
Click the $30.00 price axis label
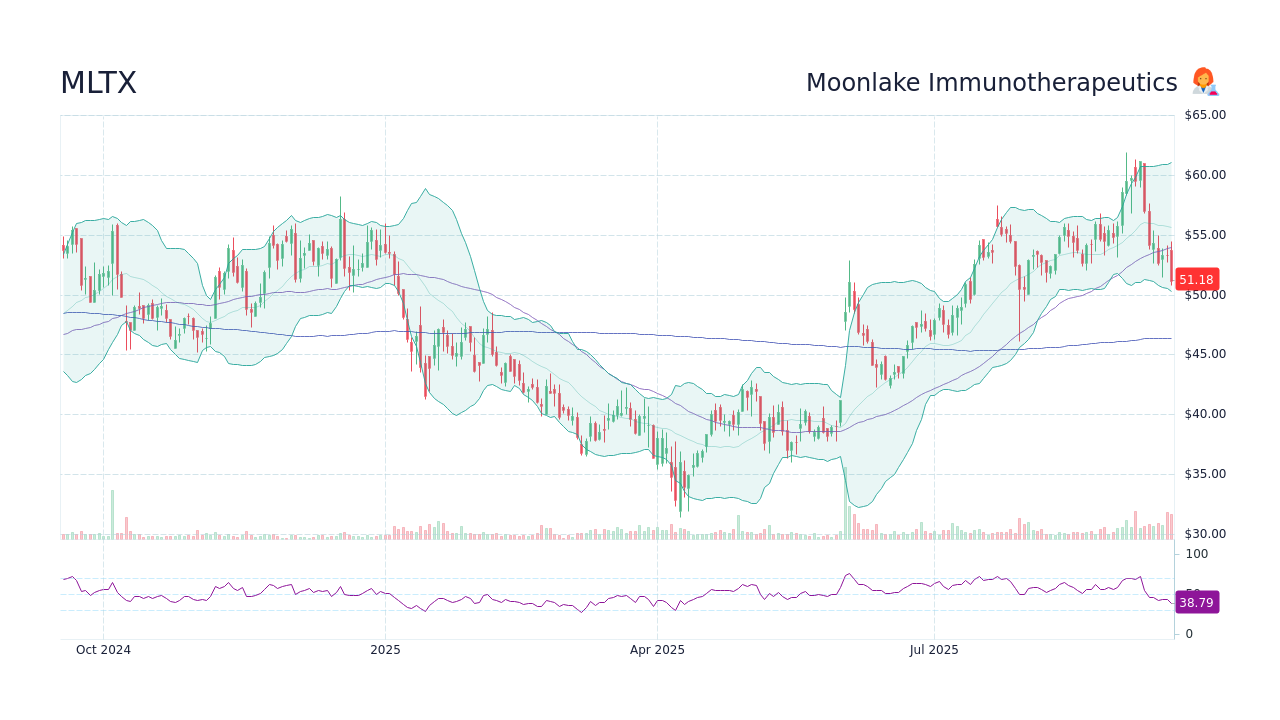[x=1205, y=534]
